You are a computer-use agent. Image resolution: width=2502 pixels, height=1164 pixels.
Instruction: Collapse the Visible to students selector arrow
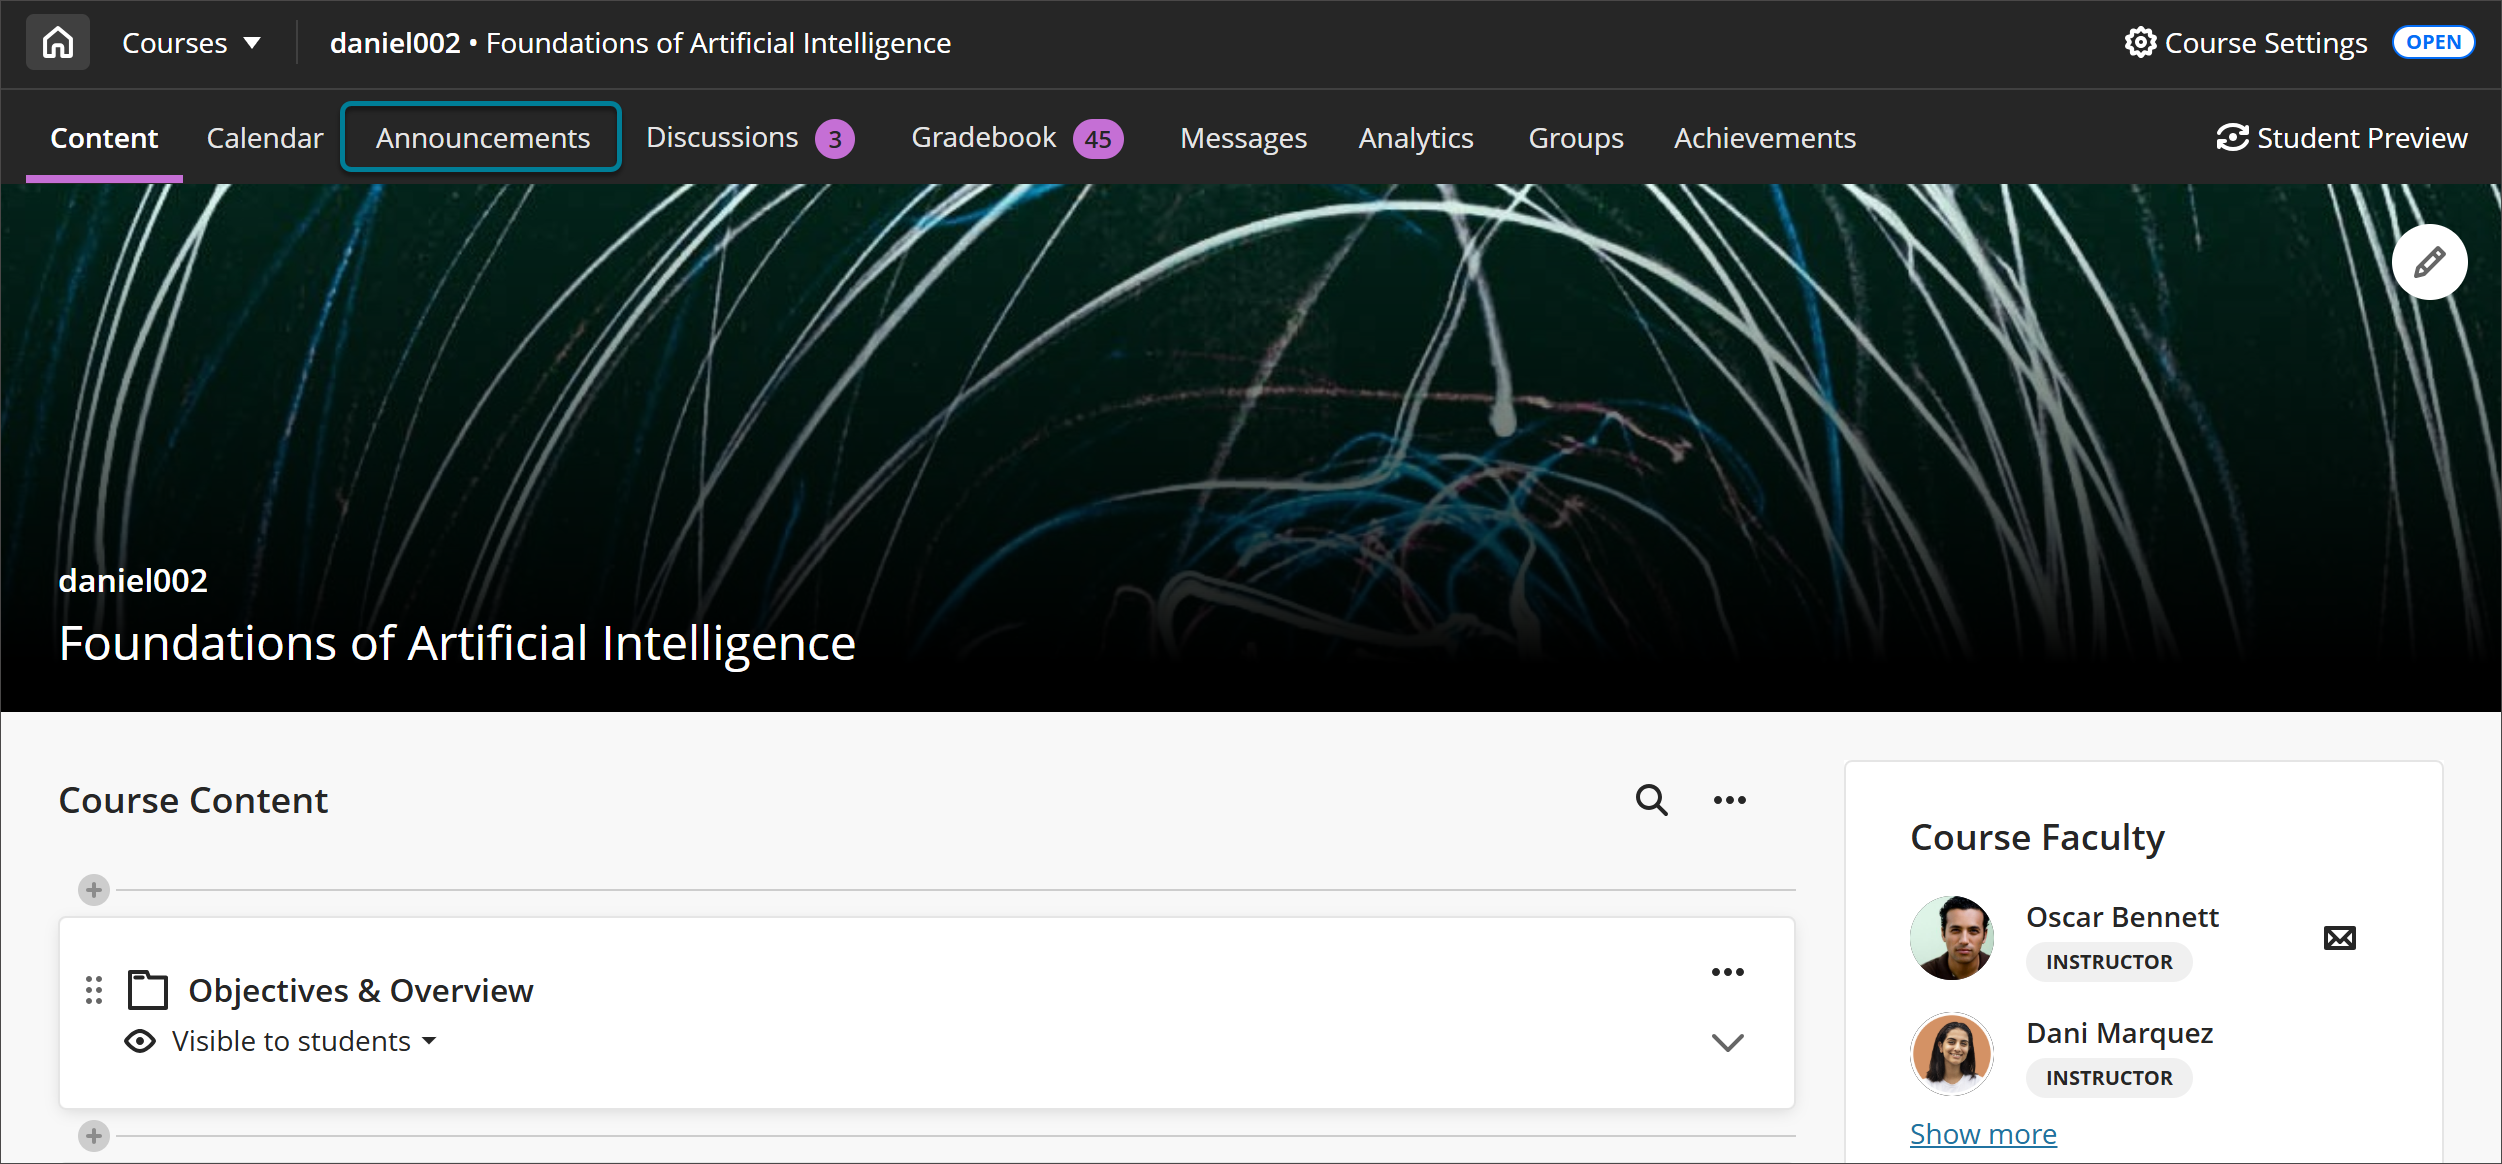point(429,1041)
